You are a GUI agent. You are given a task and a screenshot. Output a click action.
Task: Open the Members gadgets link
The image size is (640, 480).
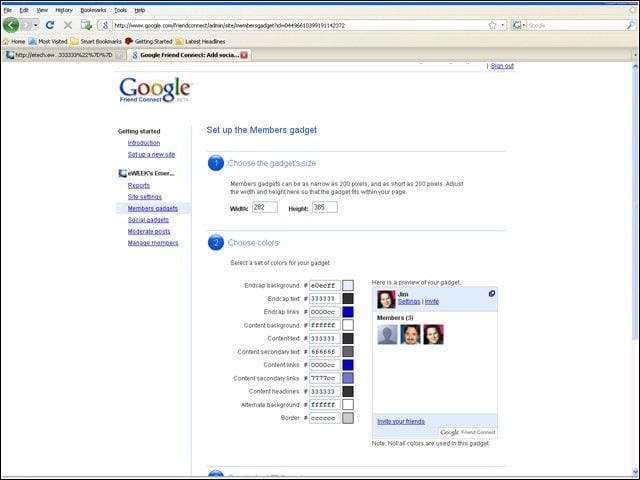[x=153, y=208]
